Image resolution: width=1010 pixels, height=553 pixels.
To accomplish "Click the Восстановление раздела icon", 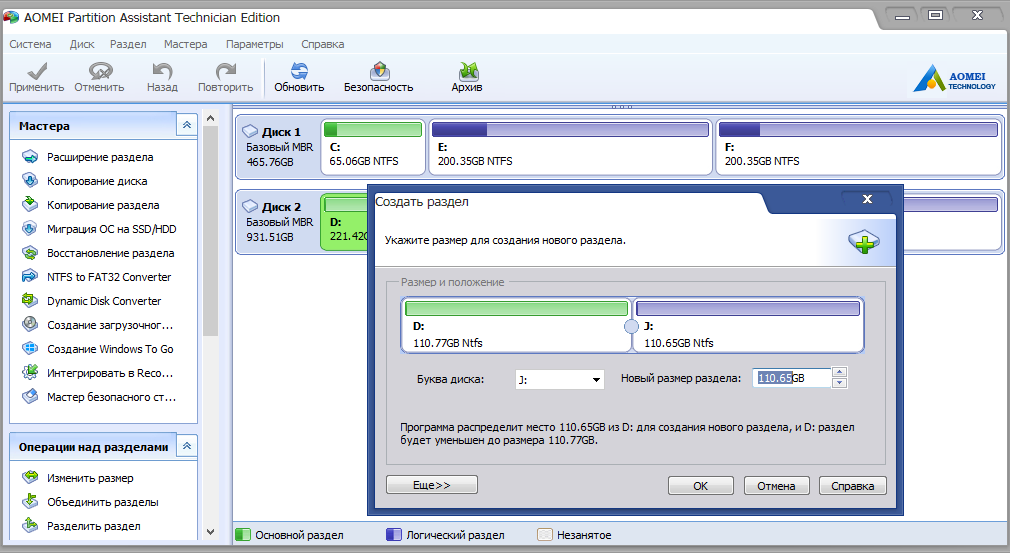I will pyautogui.click(x=30, y=252).
